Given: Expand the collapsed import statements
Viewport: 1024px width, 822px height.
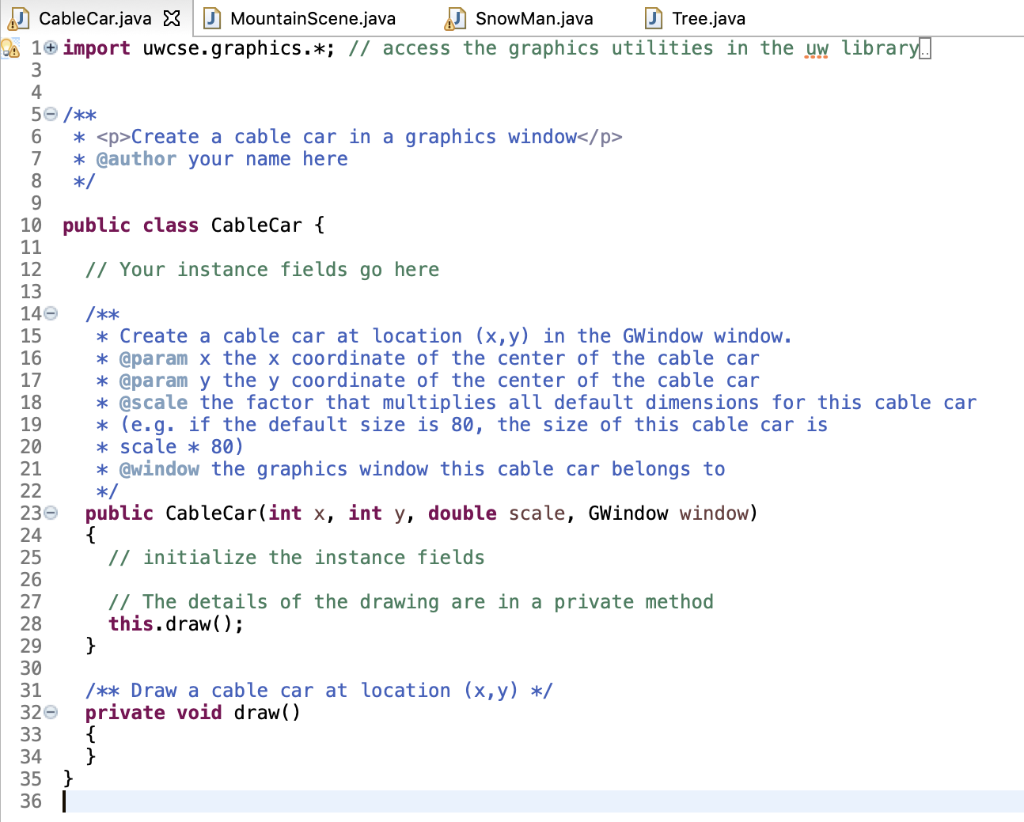Looking at the screenshot, I should click(49, 47).
